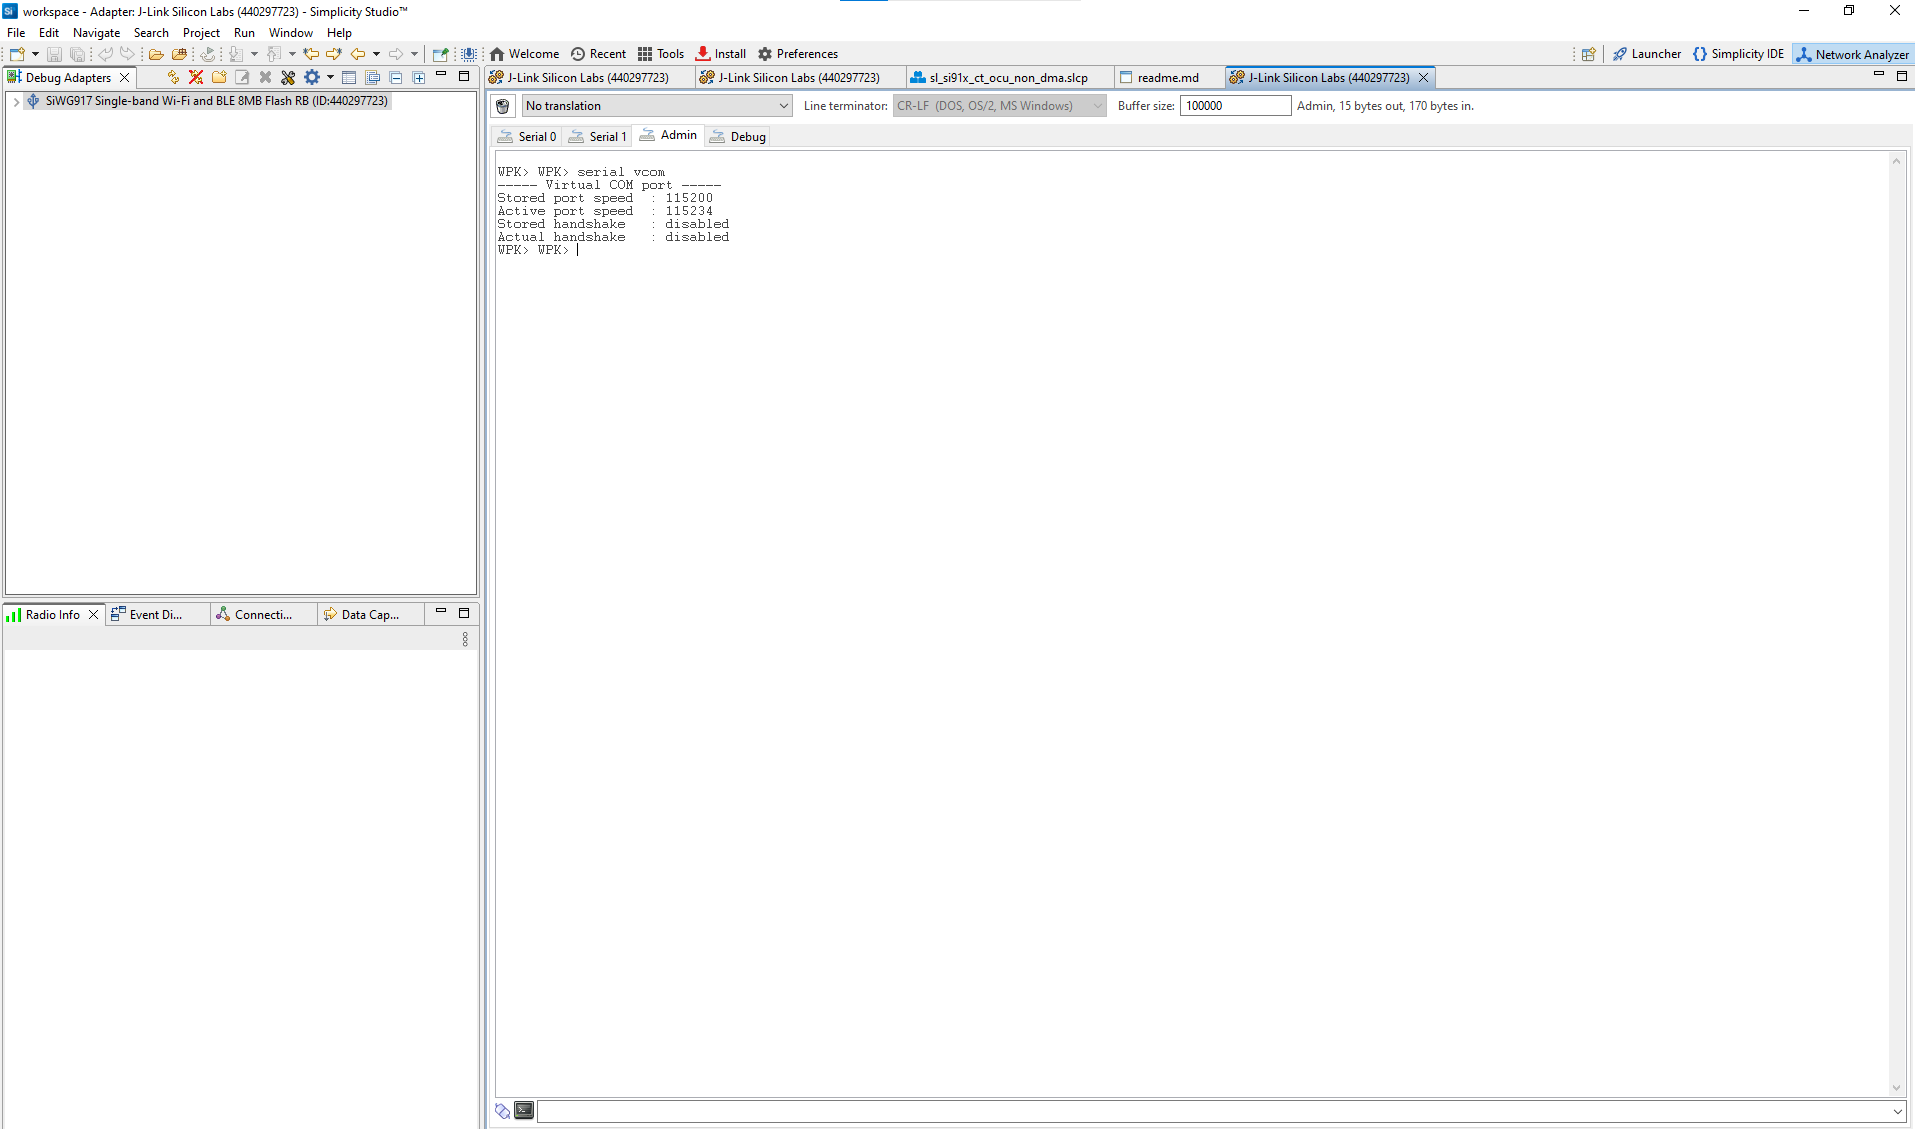Image resolution: width=1915 pixels, height=1129 pixels.
Task: Open the readme.md editor tab
Action: pos(1167,78)
